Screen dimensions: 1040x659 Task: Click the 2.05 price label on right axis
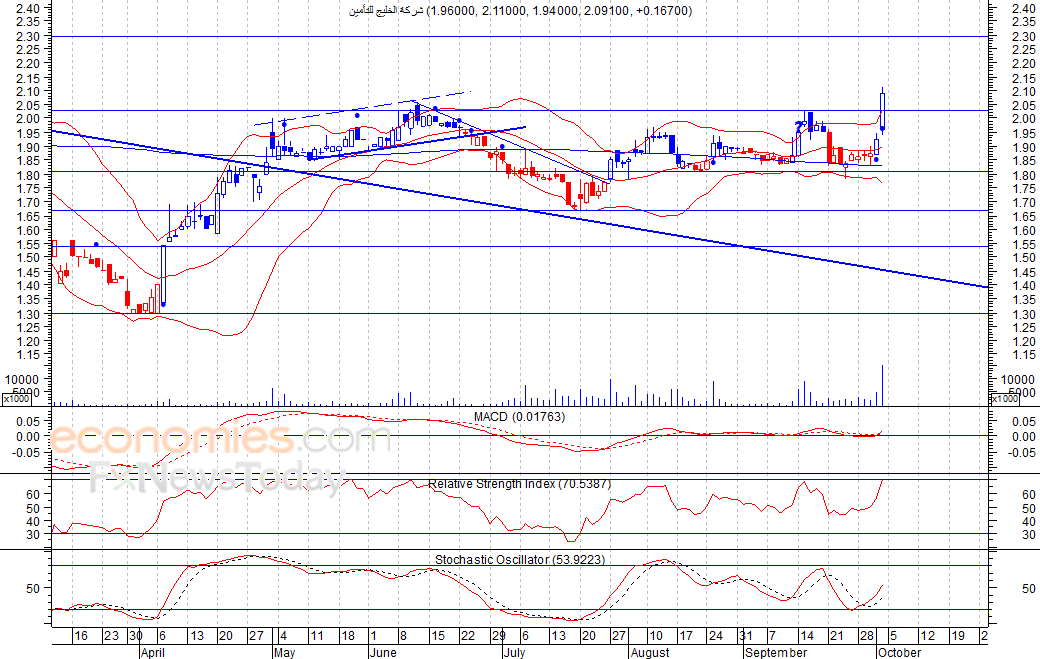(x=1023, y=105)
